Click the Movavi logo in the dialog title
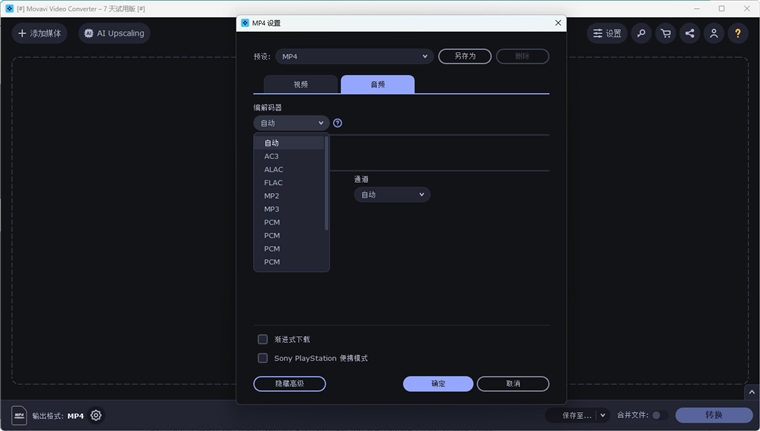The height and width of the screenshot is (431, 760). [245, 23]
